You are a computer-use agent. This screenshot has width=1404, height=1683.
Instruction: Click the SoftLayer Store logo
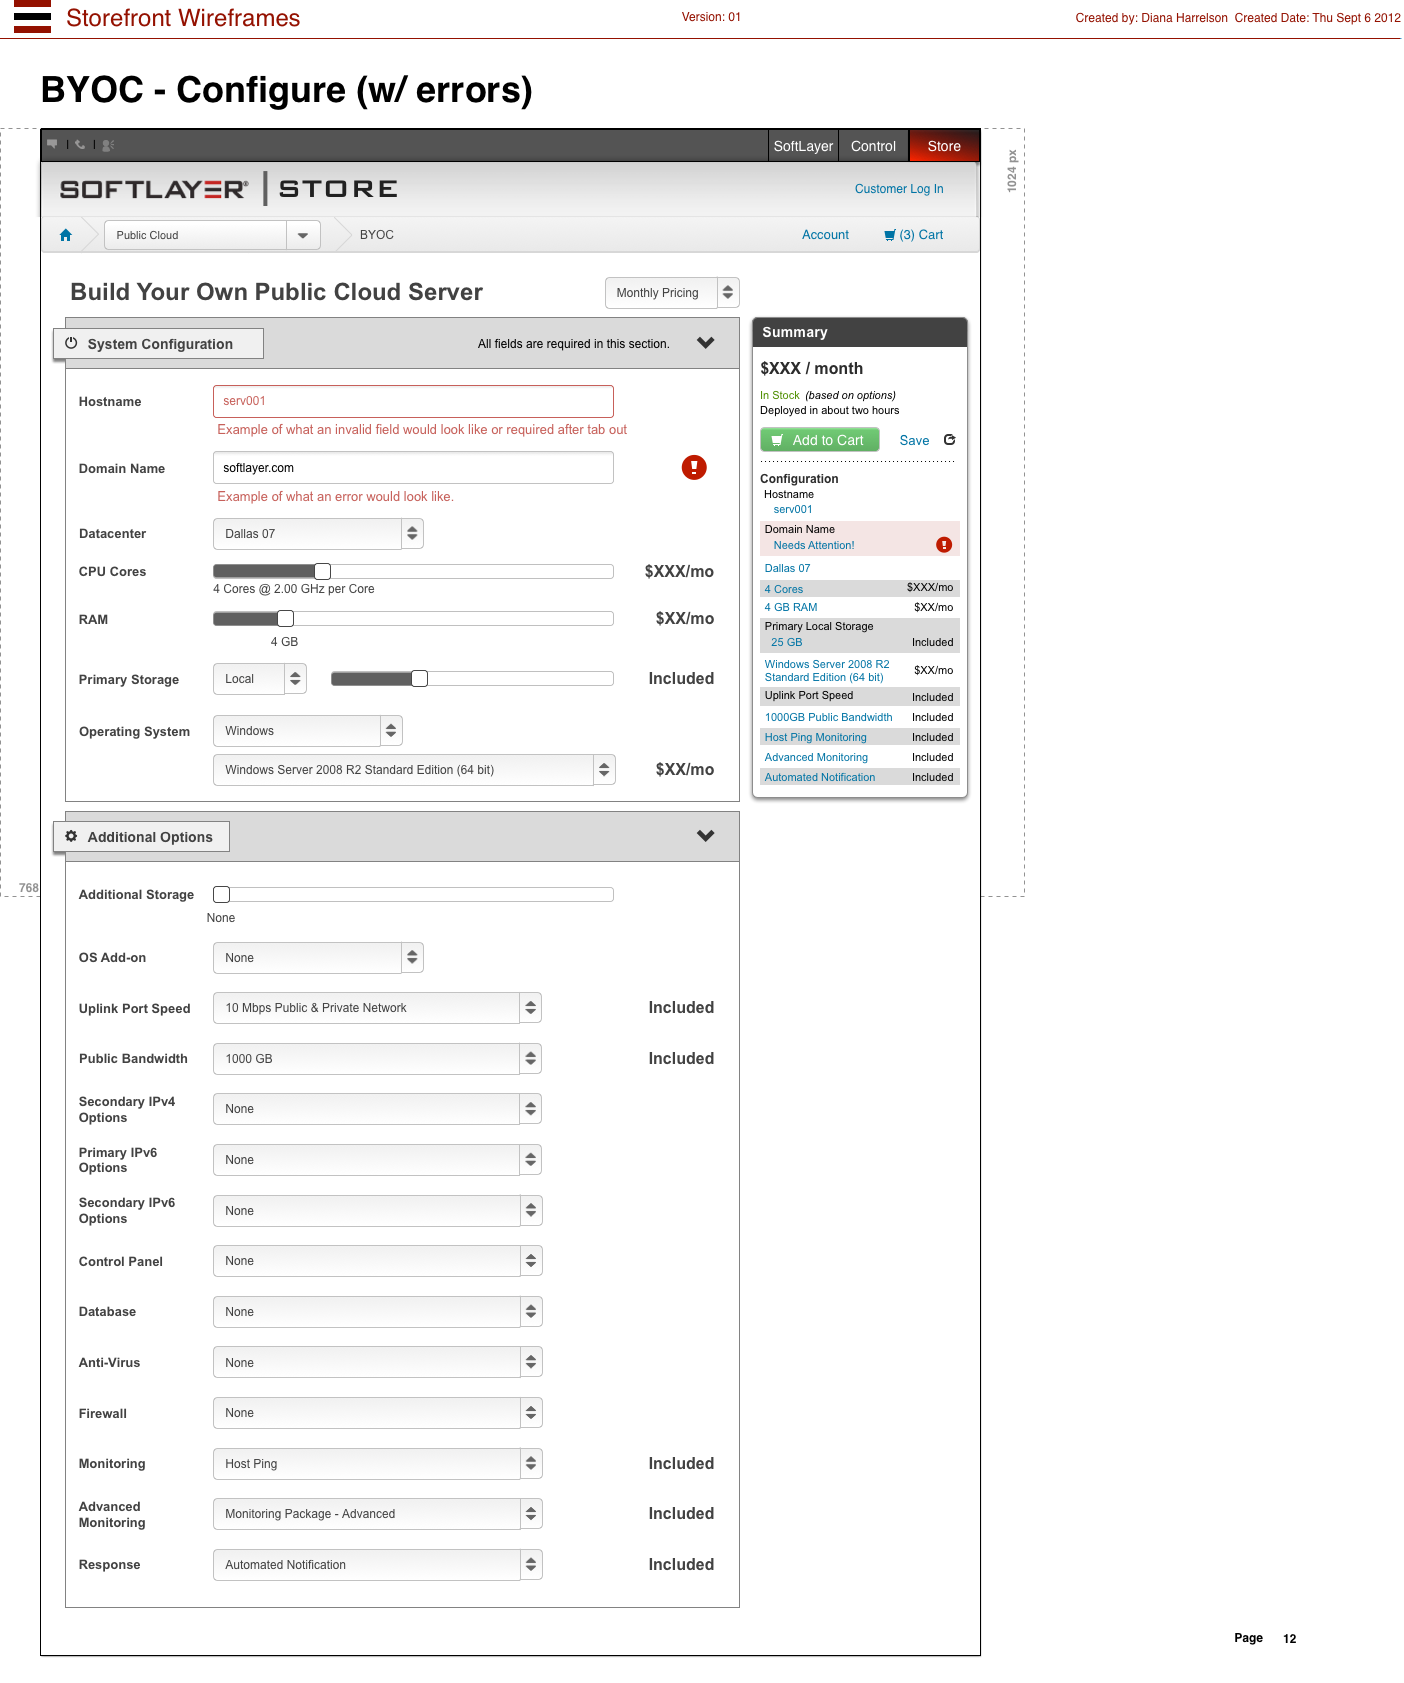(229, 189)
